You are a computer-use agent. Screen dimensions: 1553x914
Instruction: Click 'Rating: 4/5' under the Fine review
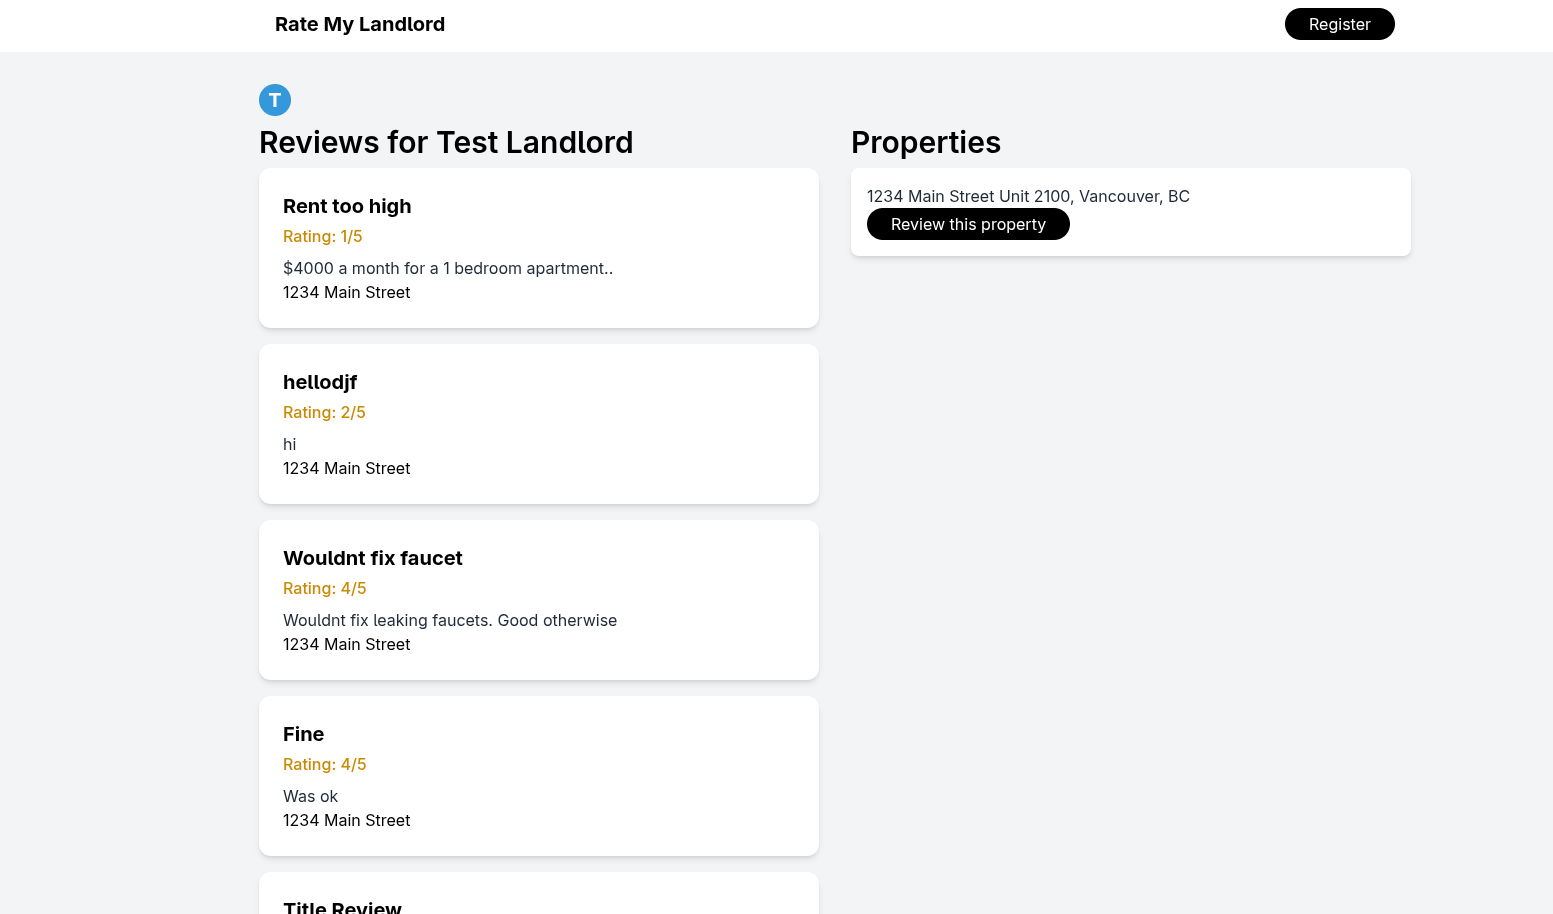(325, 764)
